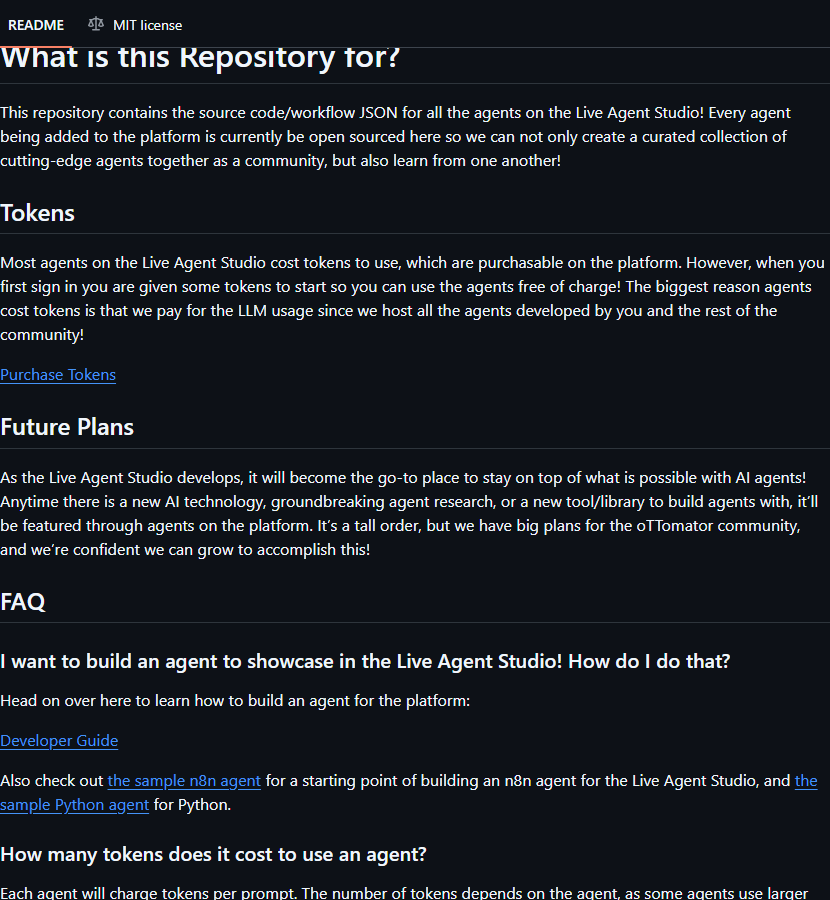Jump to the FAQ heading
Image resolution: width=830 pixels, height=900 pixels.
click(23, 602)
